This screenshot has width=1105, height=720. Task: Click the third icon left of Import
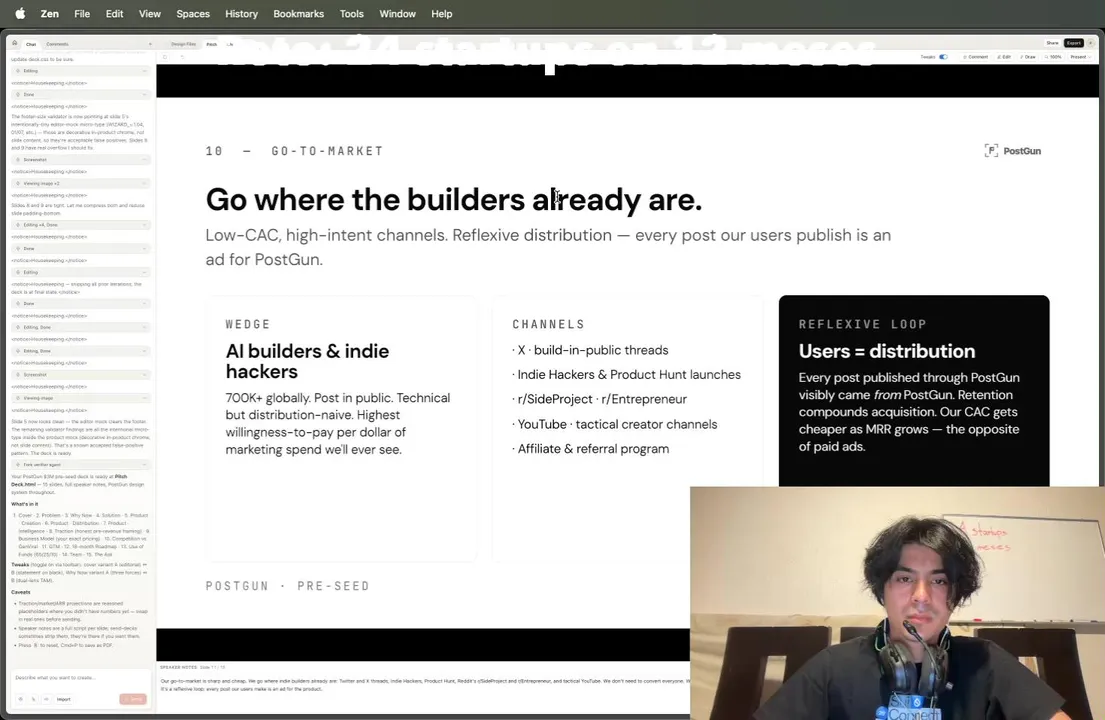point(46,699)
